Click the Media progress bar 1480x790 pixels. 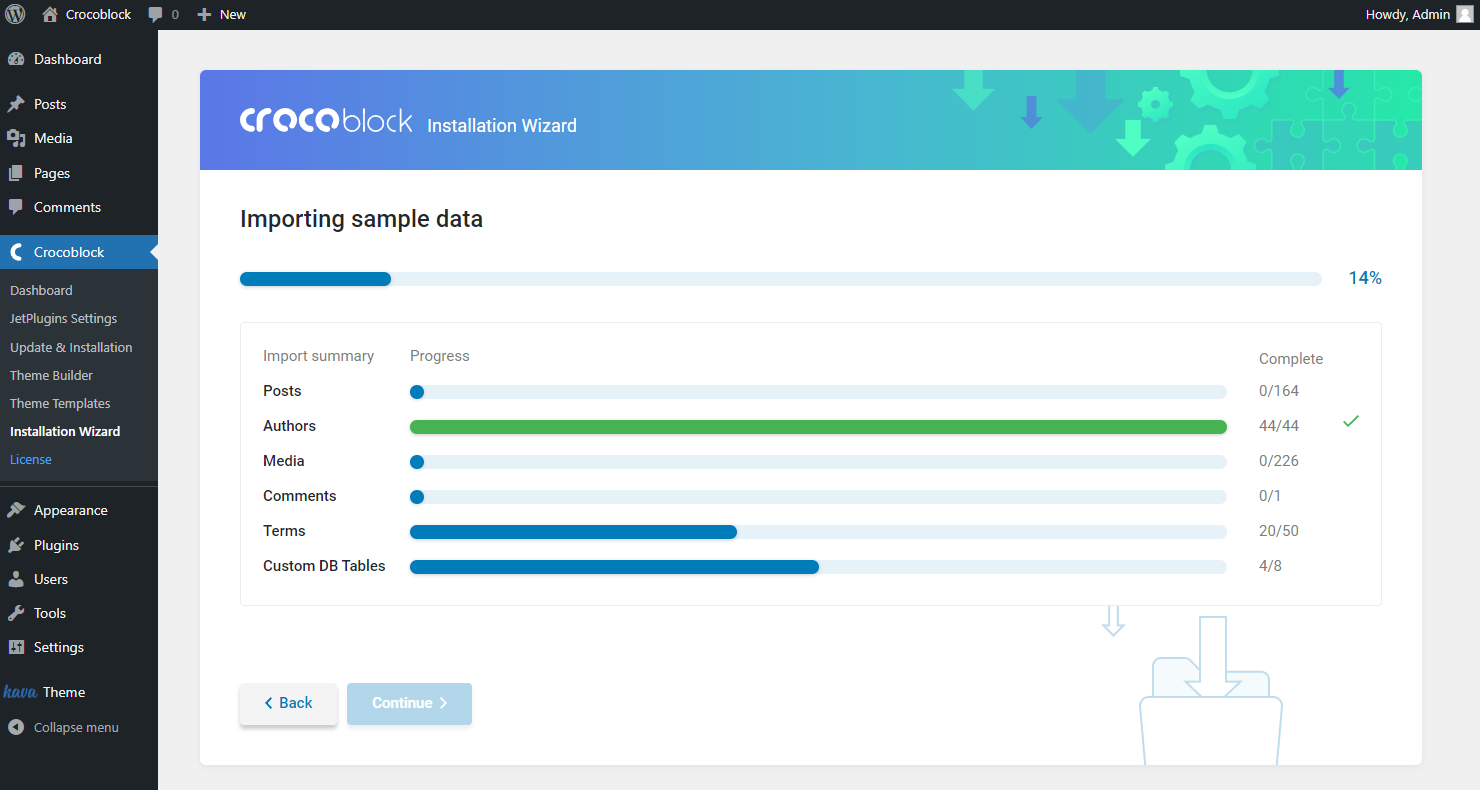818,462
